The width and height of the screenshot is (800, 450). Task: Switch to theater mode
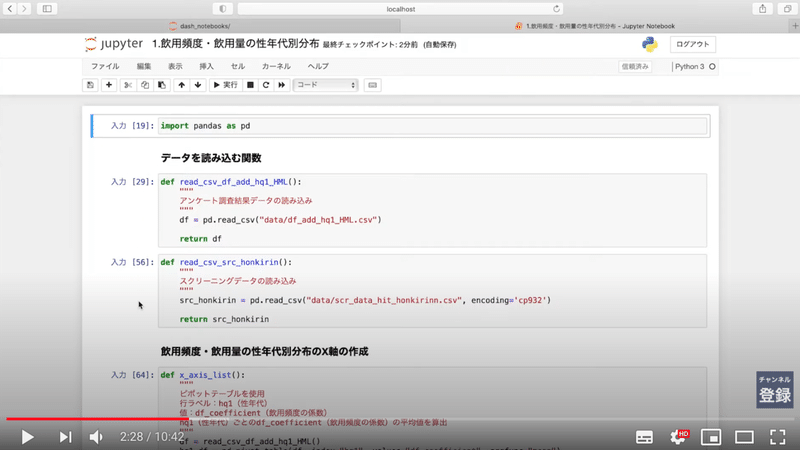(744, 437)
